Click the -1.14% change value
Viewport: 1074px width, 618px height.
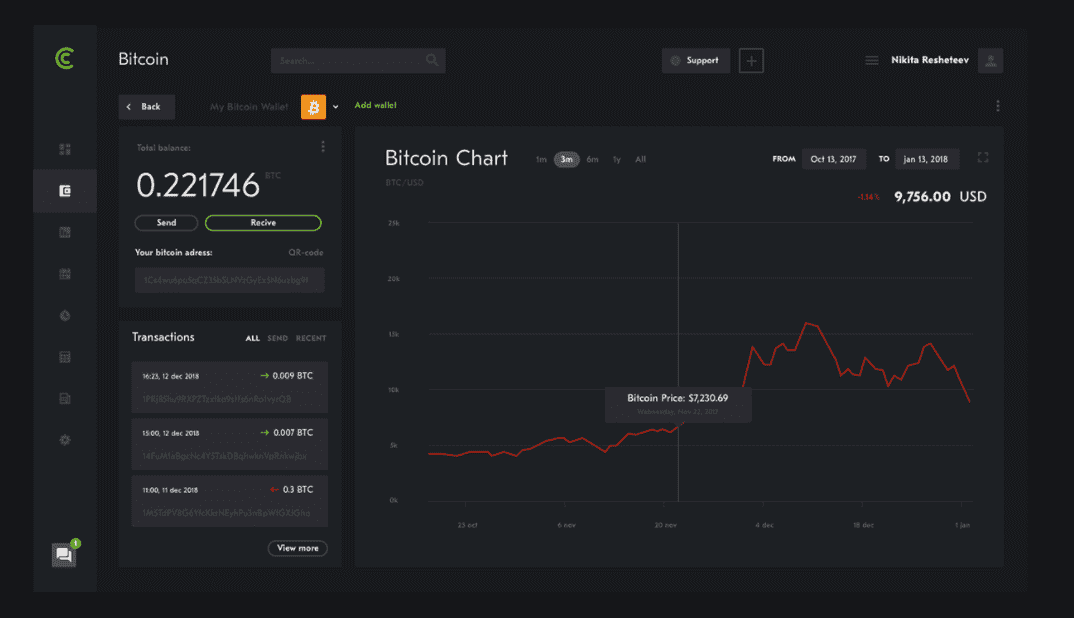pyautogui.click(x=869, y=197)
